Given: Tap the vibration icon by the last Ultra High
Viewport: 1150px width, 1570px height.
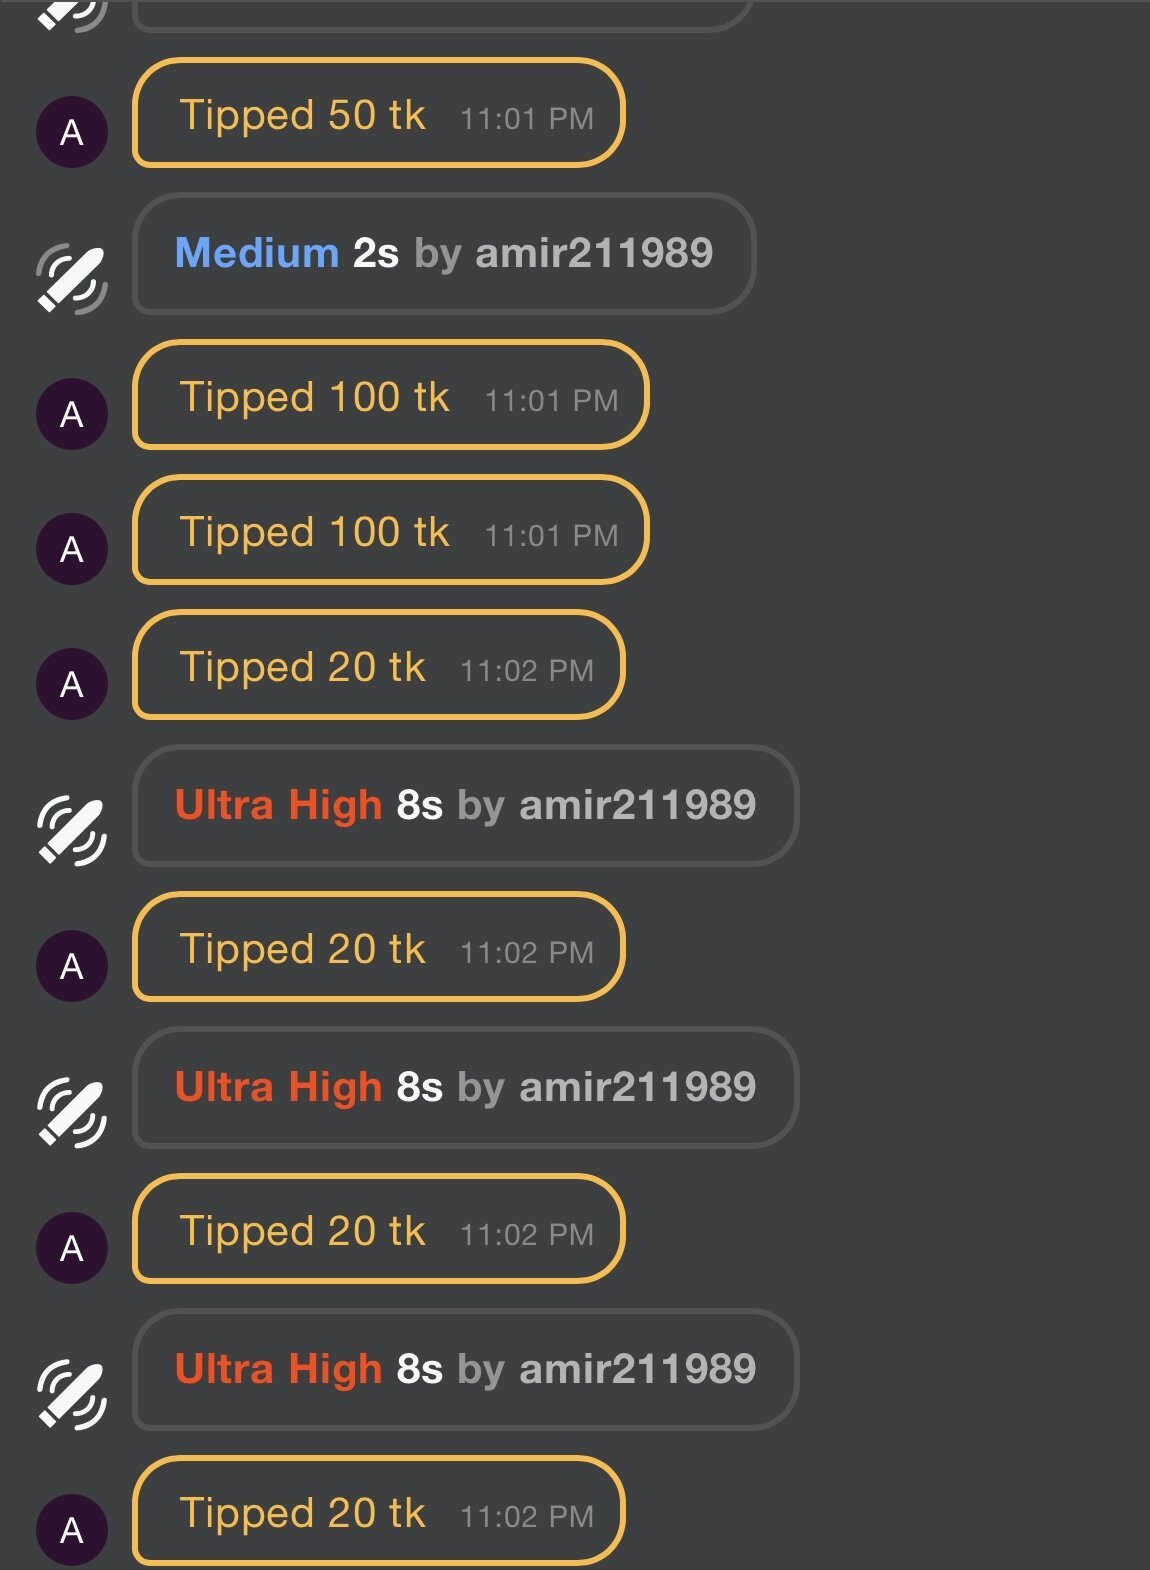Looking at the screenshot, I should pos(72,1395).
